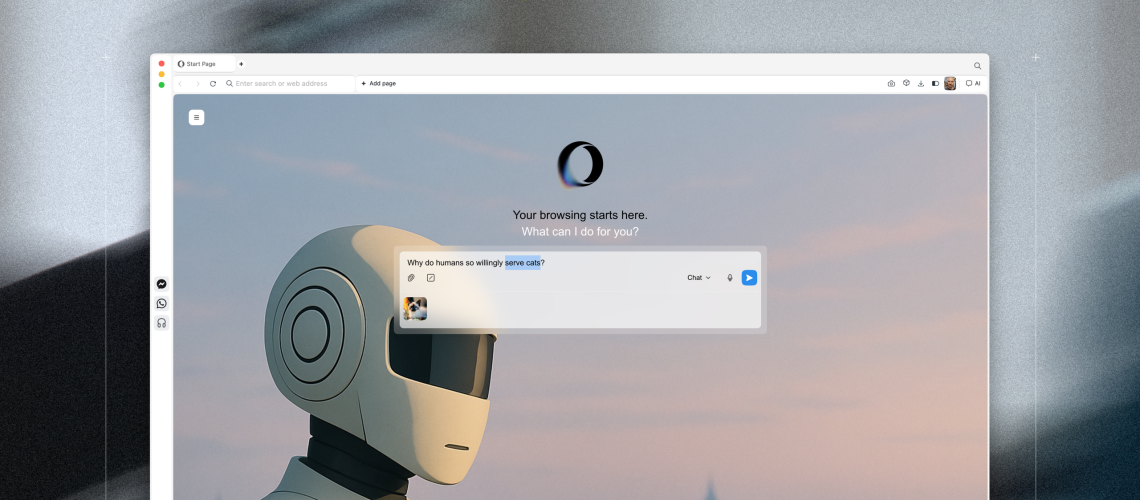
Task: Open the extensions cube icon
Action: pyautogui.click(x=906, y=83)
